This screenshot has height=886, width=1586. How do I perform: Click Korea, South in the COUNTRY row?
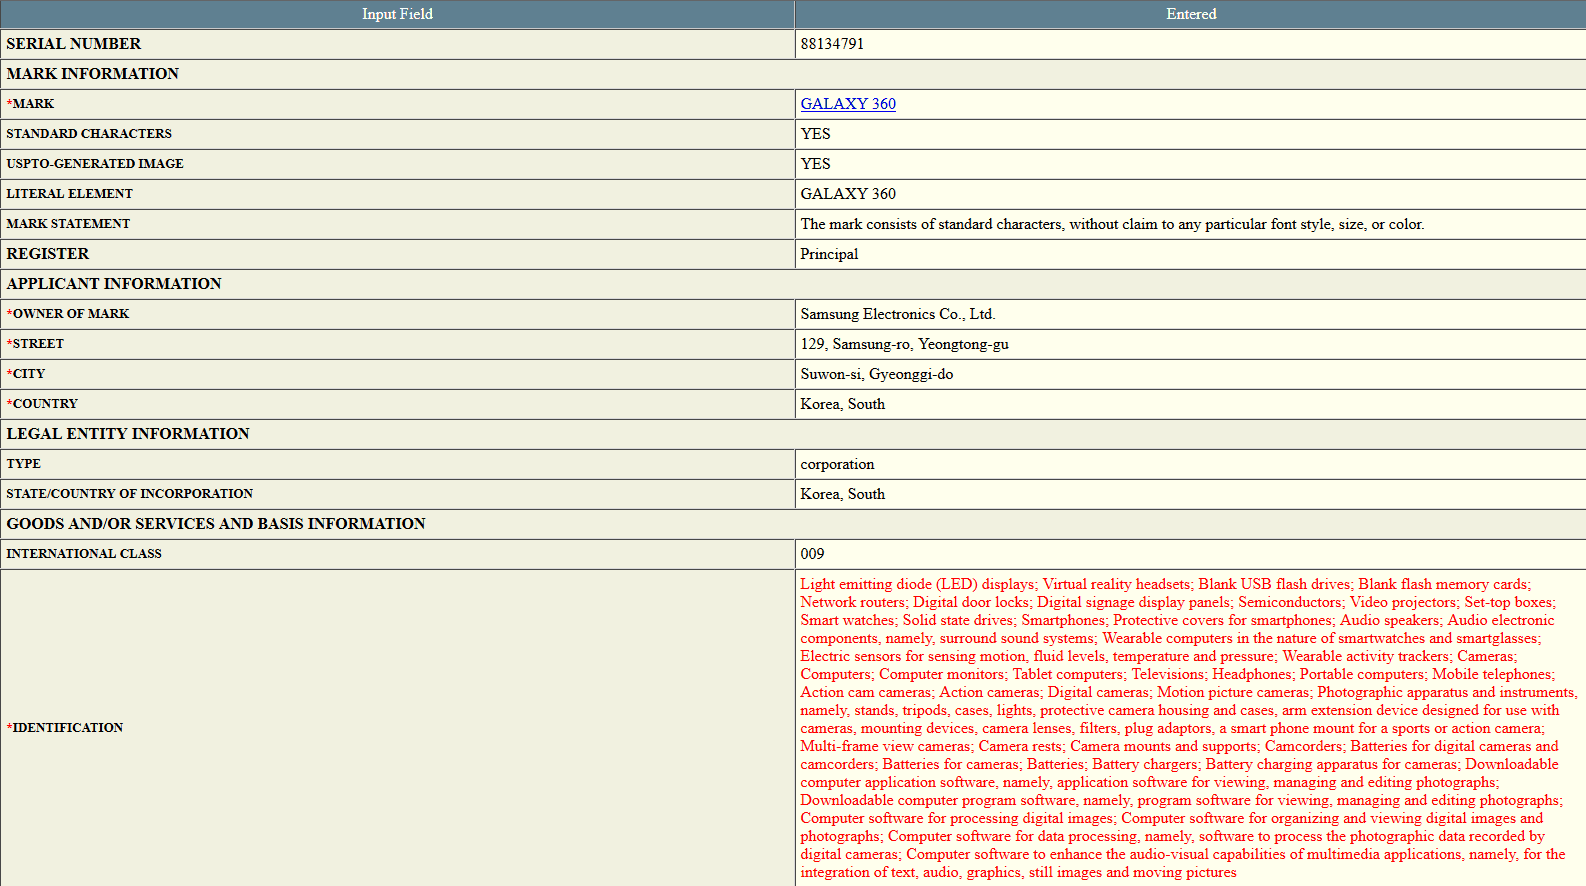842,404
